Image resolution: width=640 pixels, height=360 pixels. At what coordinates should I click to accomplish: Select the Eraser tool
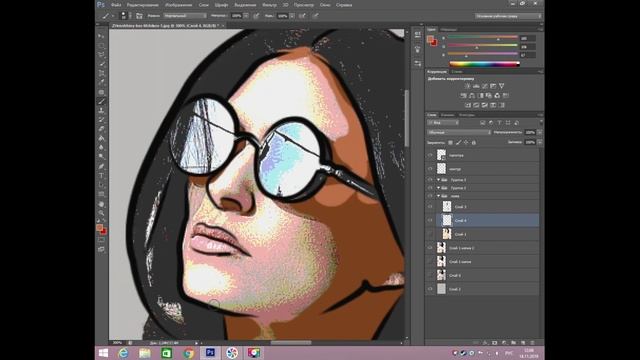(x=101, y=129)
